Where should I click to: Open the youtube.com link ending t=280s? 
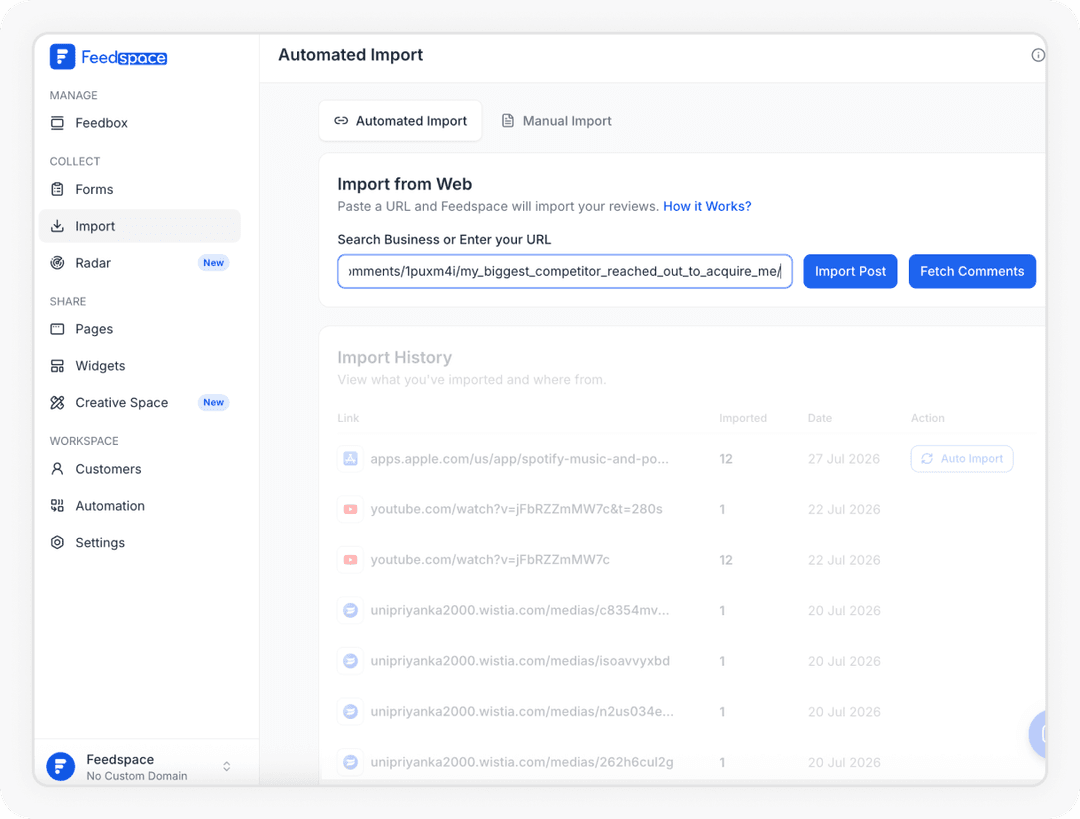[517, 509]
